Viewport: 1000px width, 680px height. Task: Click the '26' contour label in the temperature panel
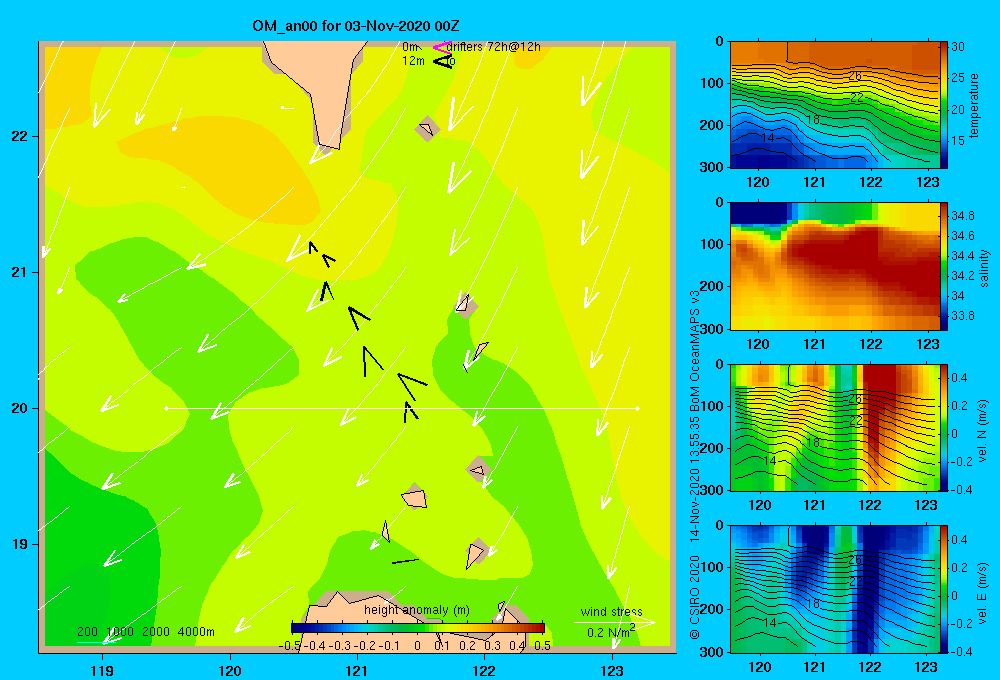click(855, 76)
